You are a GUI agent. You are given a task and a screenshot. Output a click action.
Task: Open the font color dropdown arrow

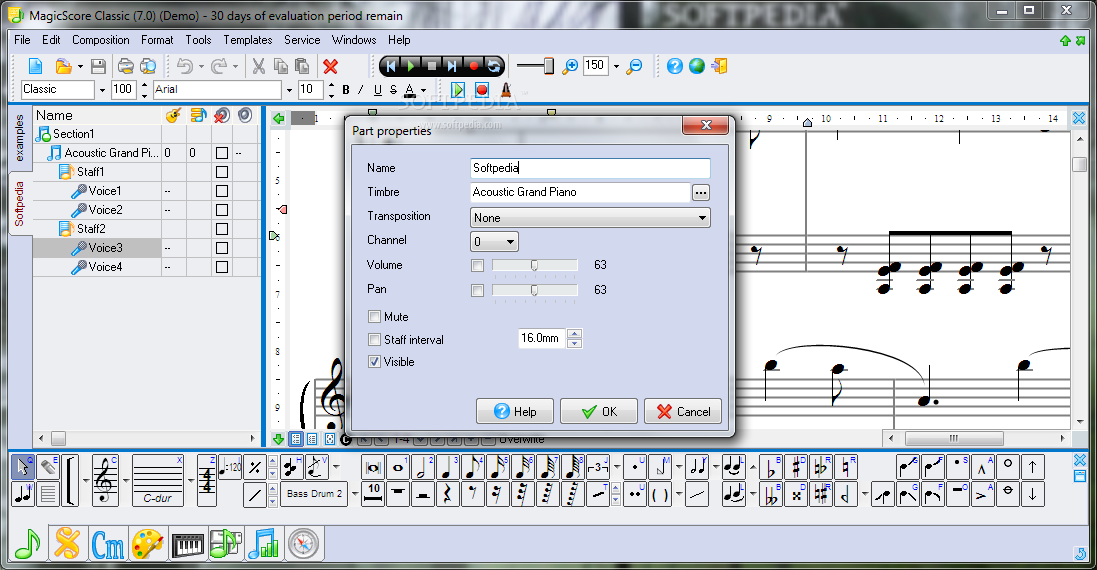coord(423,90)
